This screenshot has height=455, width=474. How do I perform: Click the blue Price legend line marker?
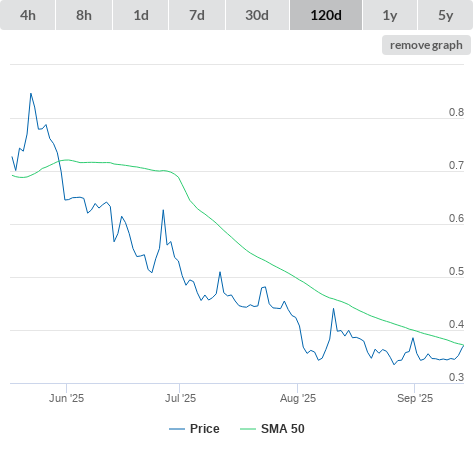tap(177, 429)
